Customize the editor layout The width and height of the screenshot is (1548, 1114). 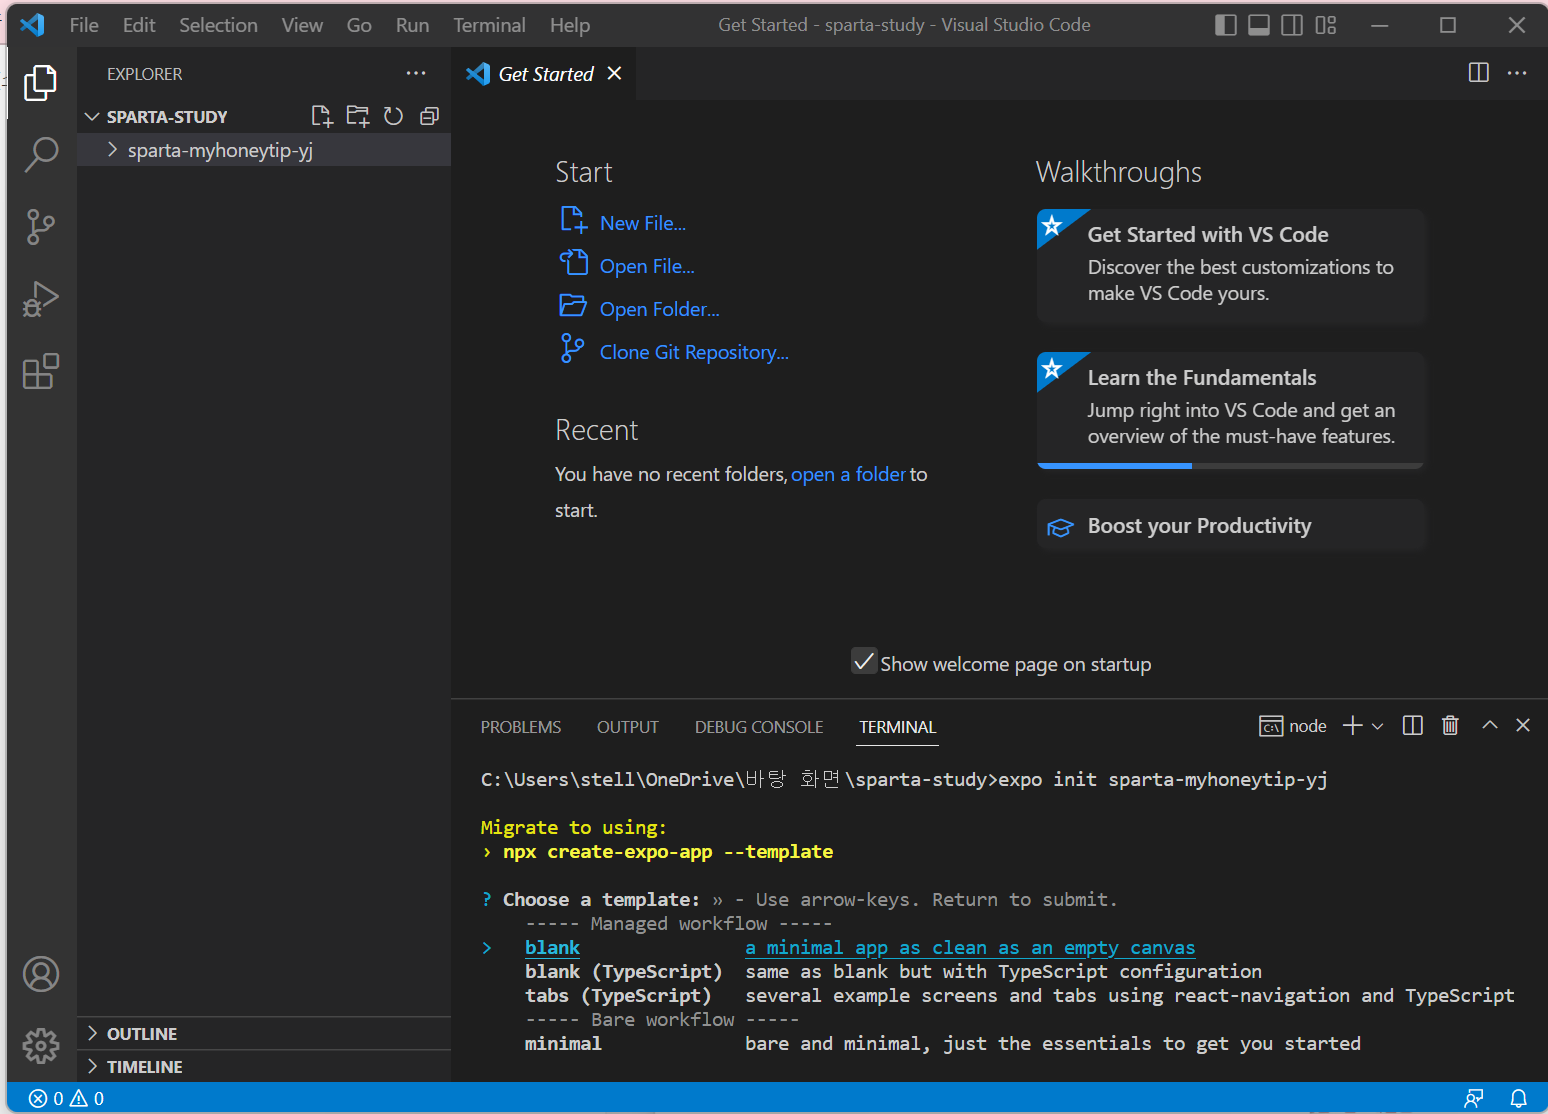click(x=1326, y=25)
